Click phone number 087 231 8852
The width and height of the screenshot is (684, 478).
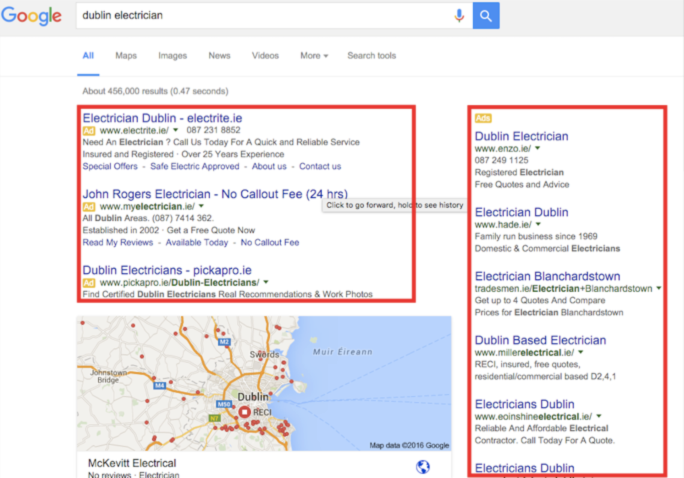point(213,130)
